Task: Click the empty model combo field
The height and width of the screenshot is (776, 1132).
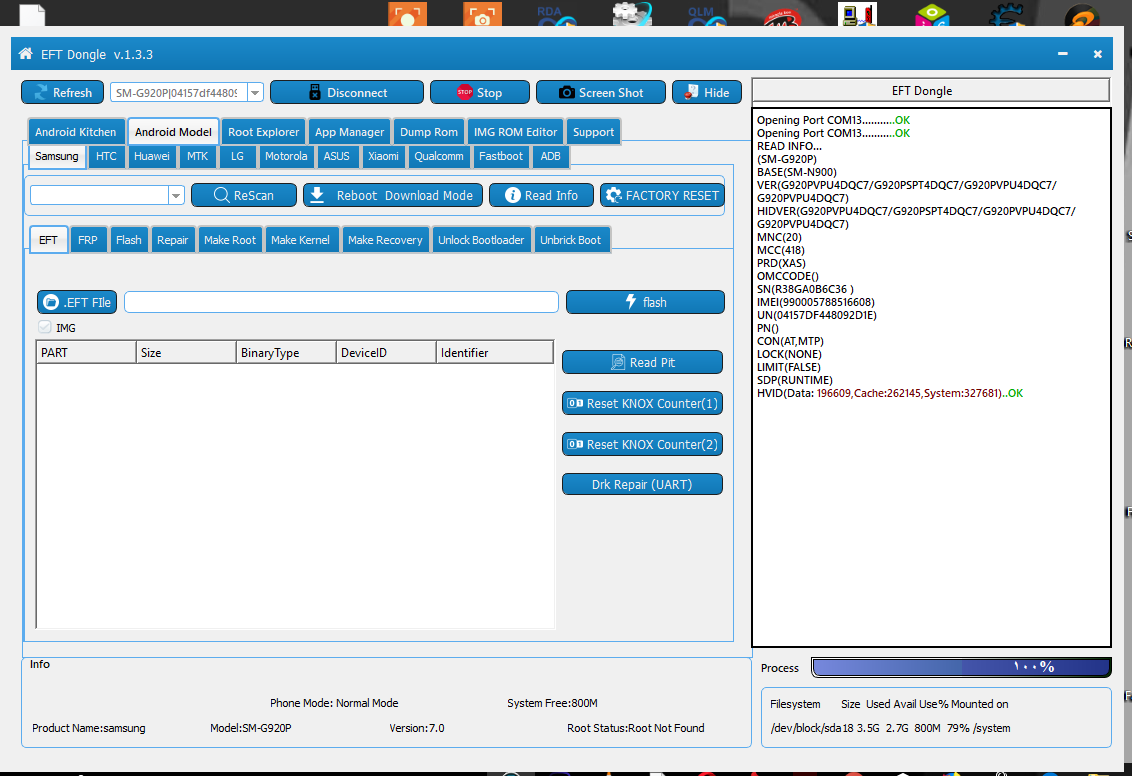Action: coord(100,195)
